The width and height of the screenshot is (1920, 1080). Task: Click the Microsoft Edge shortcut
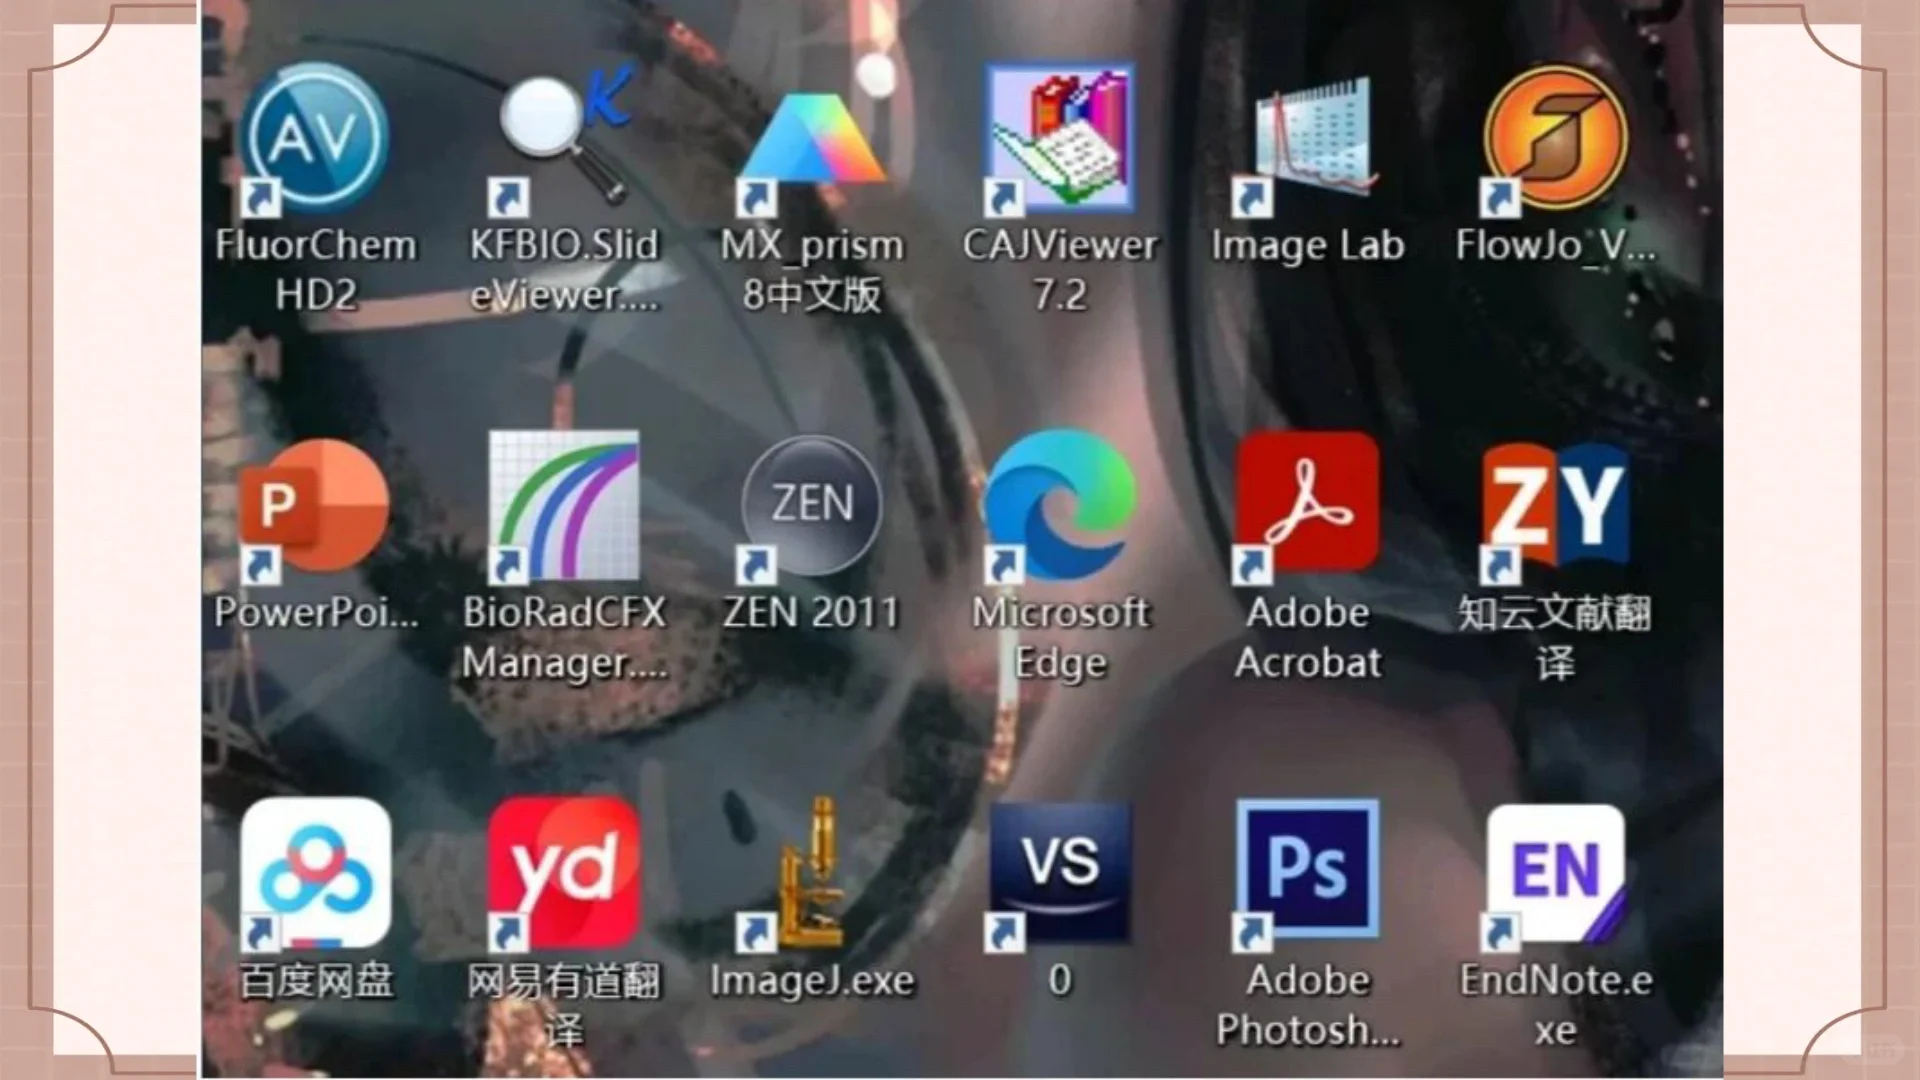[x=1060, y=505]
